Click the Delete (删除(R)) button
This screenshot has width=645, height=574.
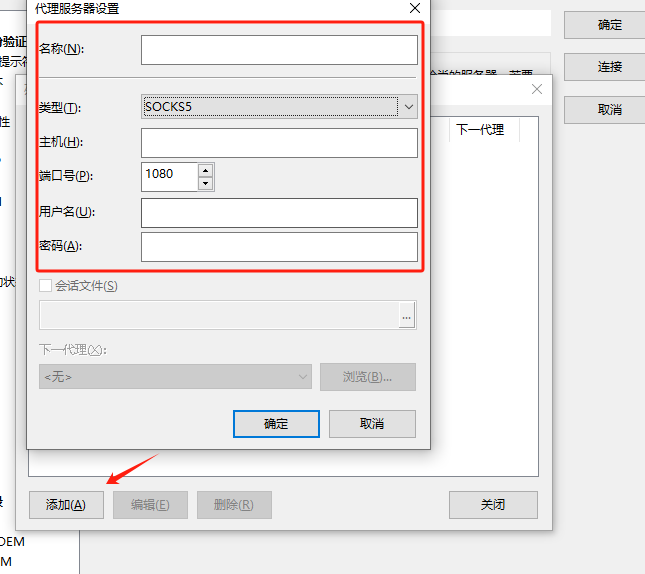(234, 505)
